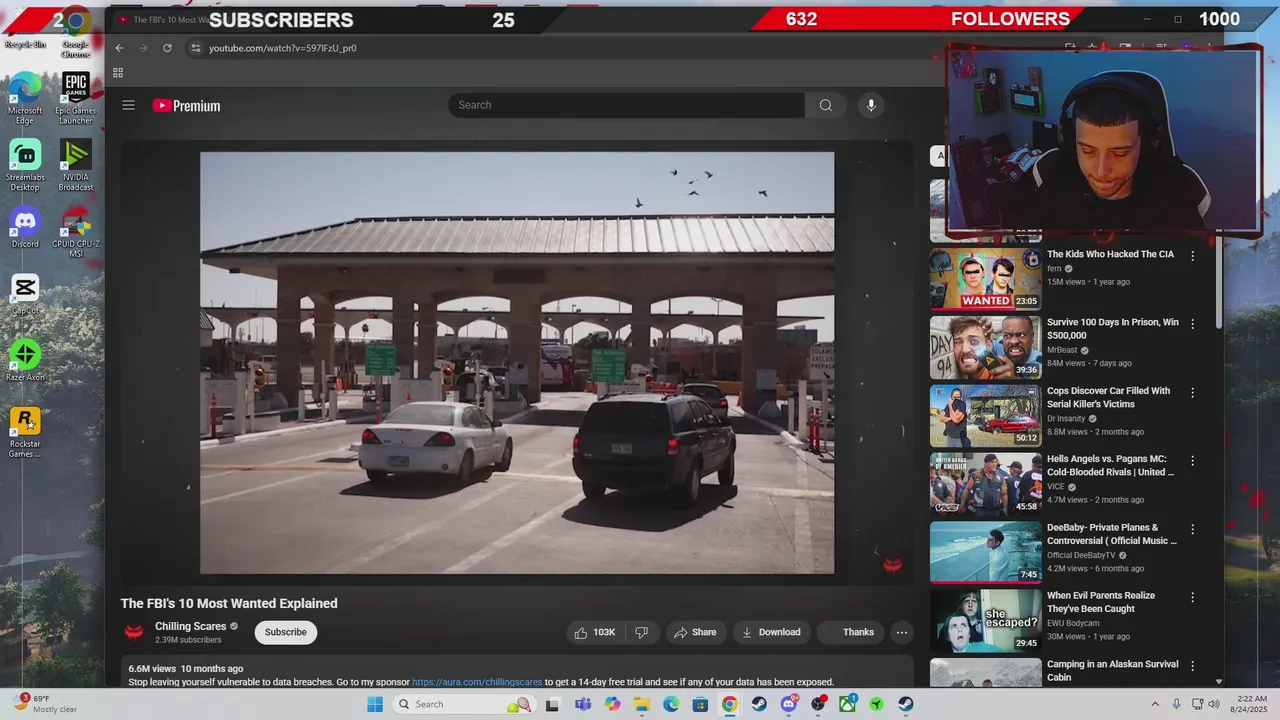Open the Xbox app from the taskbar
This screenshot has width=1280, height=720.
pos(847,704)
